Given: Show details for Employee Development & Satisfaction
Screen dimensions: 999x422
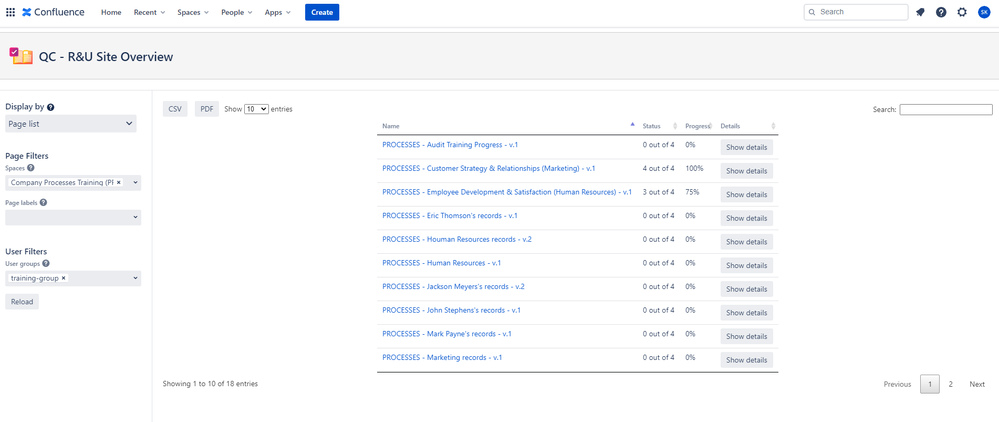Looking at the screenshot, I should (x=747, y=194).
